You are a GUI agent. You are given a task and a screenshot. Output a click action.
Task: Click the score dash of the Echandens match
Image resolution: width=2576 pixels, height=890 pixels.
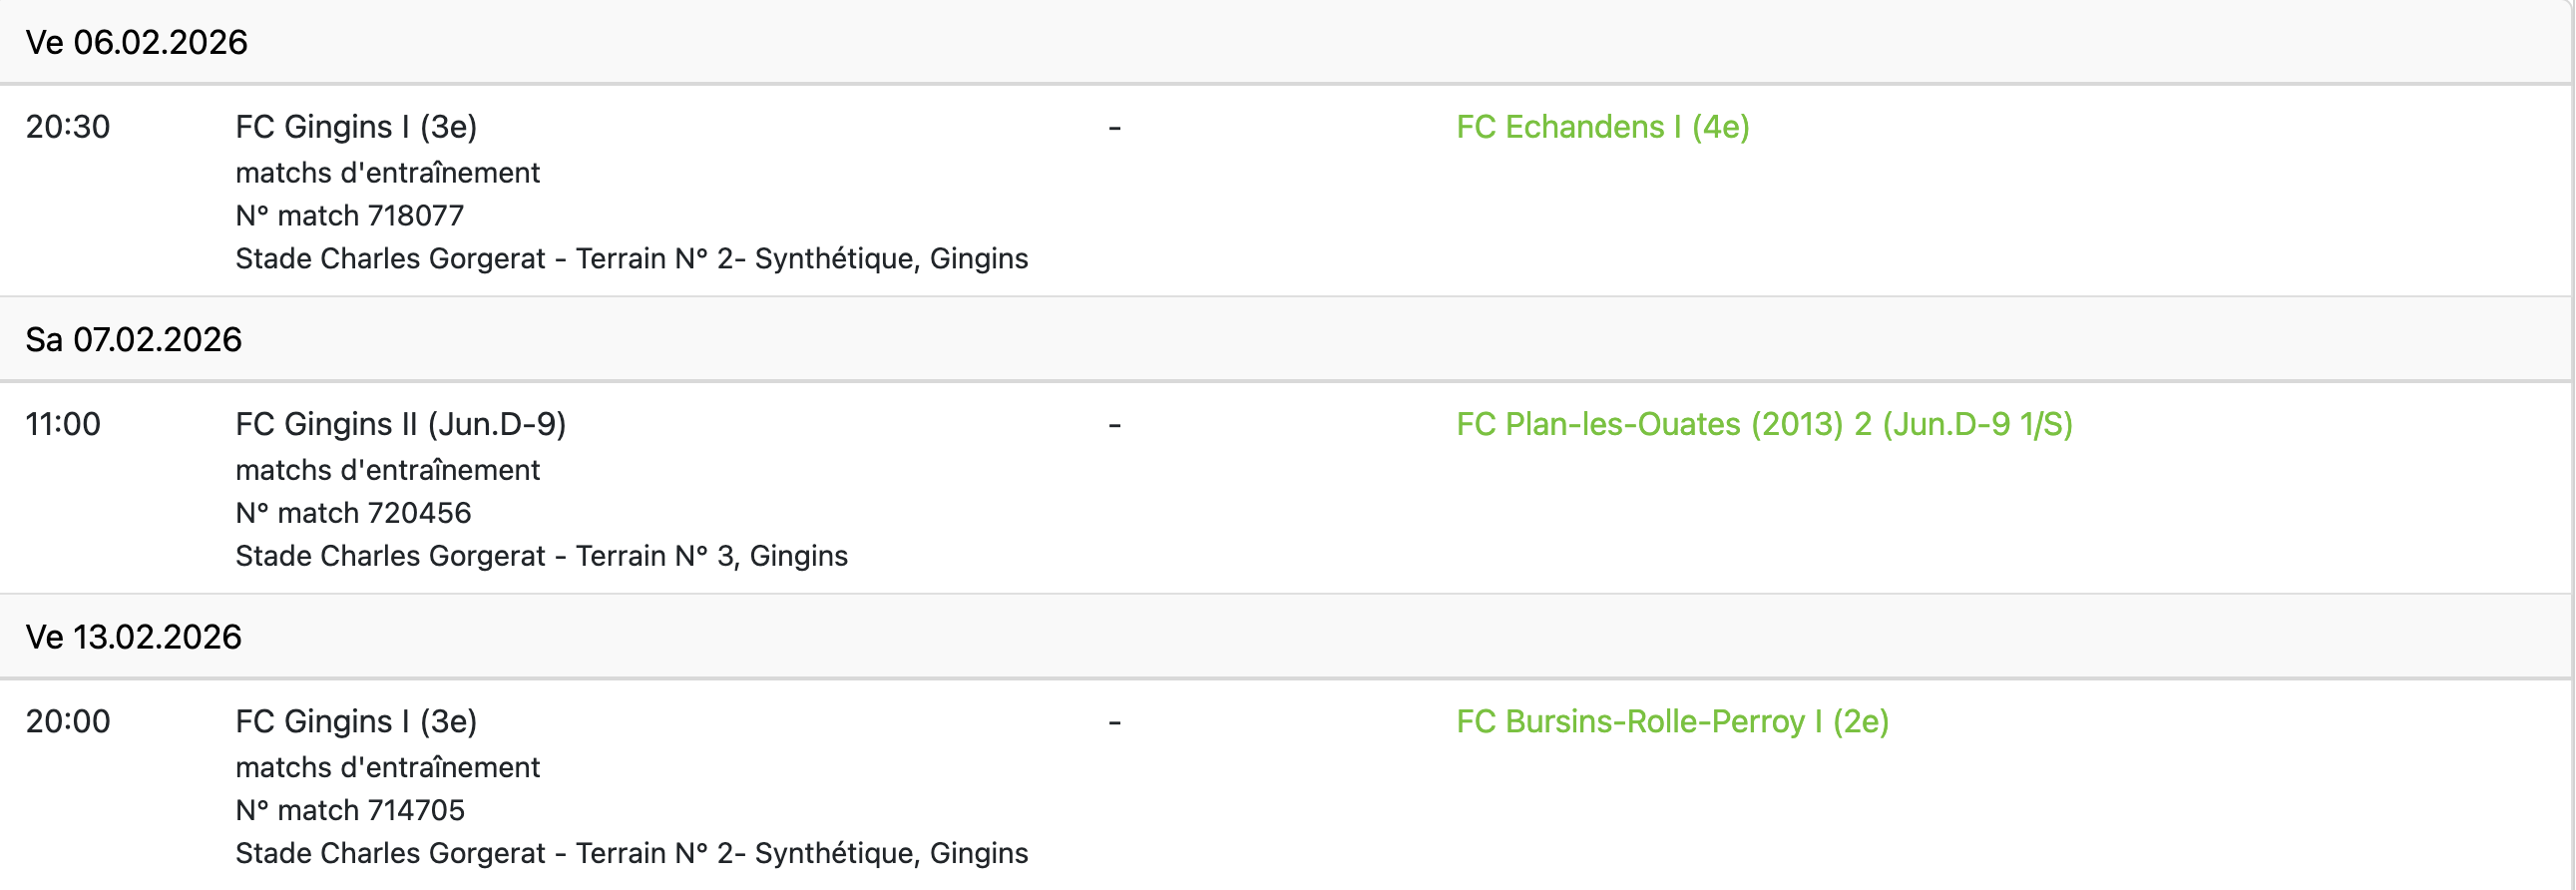point(1114,127)
